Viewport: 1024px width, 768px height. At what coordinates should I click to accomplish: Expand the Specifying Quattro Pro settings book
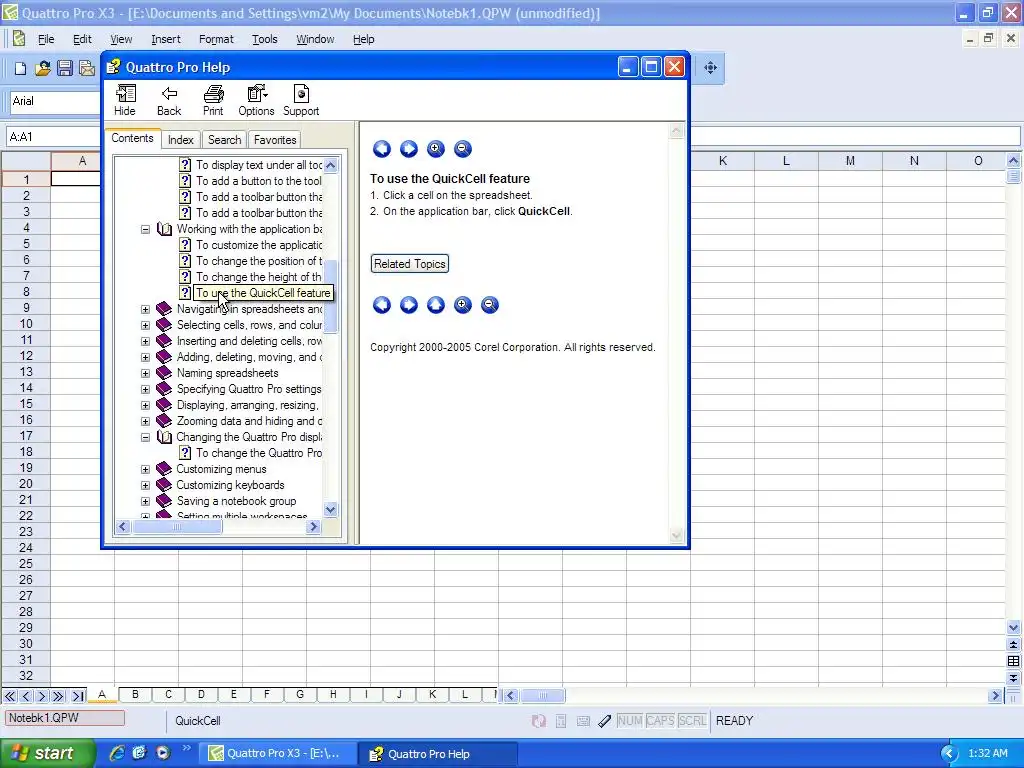click(146, 389)
